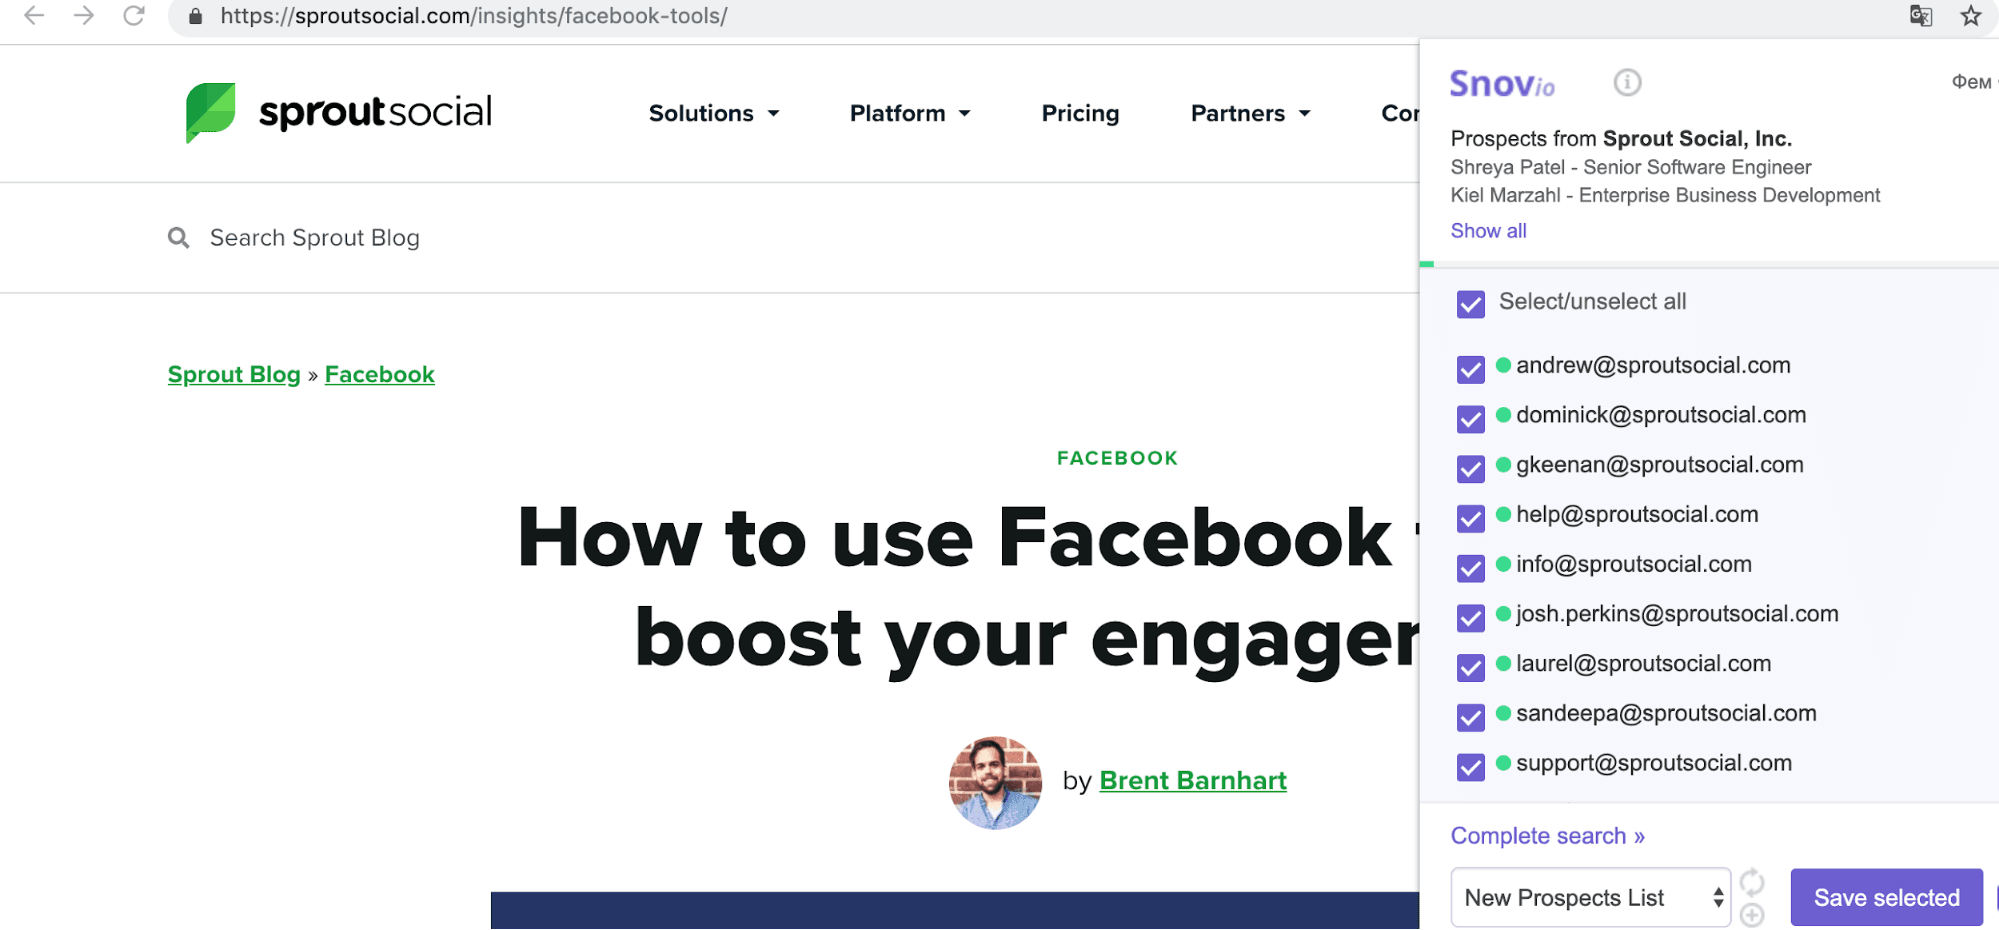Click Show all prospects link

(x=1488, y=231)
